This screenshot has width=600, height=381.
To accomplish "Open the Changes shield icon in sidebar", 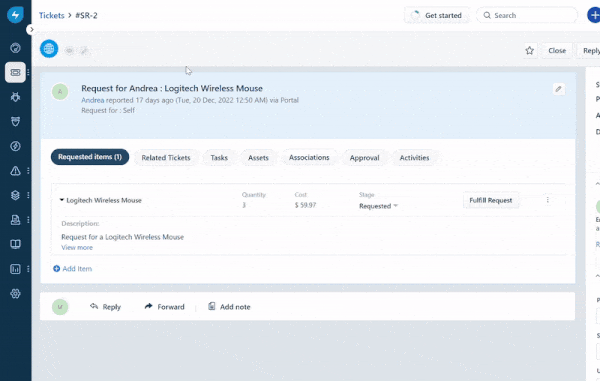I will pyautogui.click(x=15, y=121).
